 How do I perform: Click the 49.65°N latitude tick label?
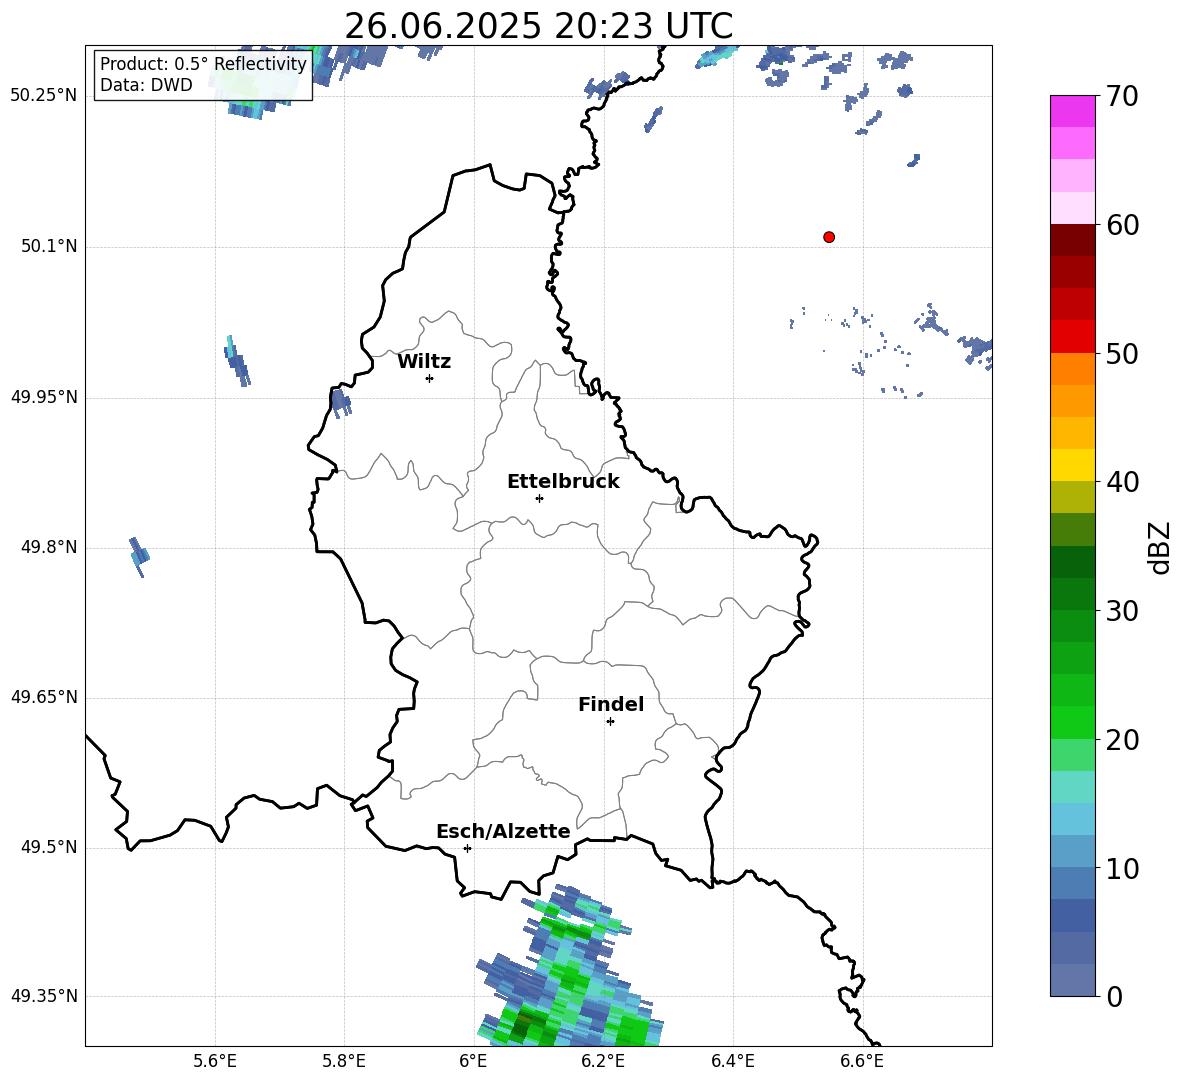click(x=44, y=697)
